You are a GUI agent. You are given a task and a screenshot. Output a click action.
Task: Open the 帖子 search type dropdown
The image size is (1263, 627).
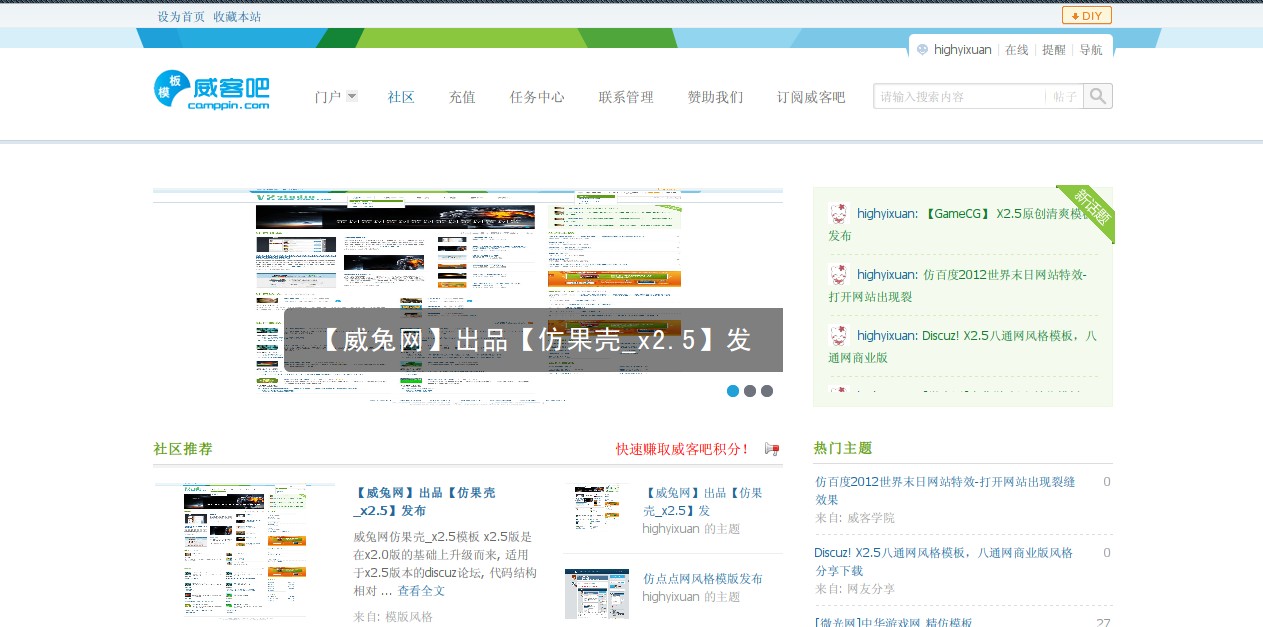tap(1064, 96)
